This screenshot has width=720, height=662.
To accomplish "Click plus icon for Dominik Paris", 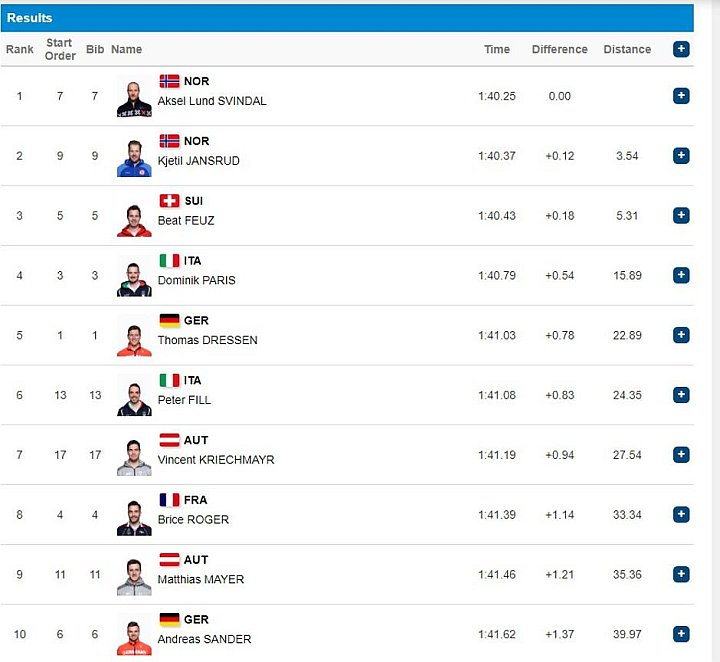I will tap(681, 275).
